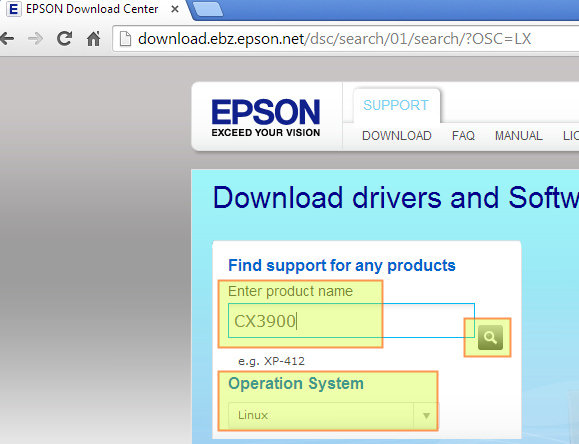This screenshot has width=579, height=444.
Task: Click the URL in the address bar
Action: click(x=334, y=38)
